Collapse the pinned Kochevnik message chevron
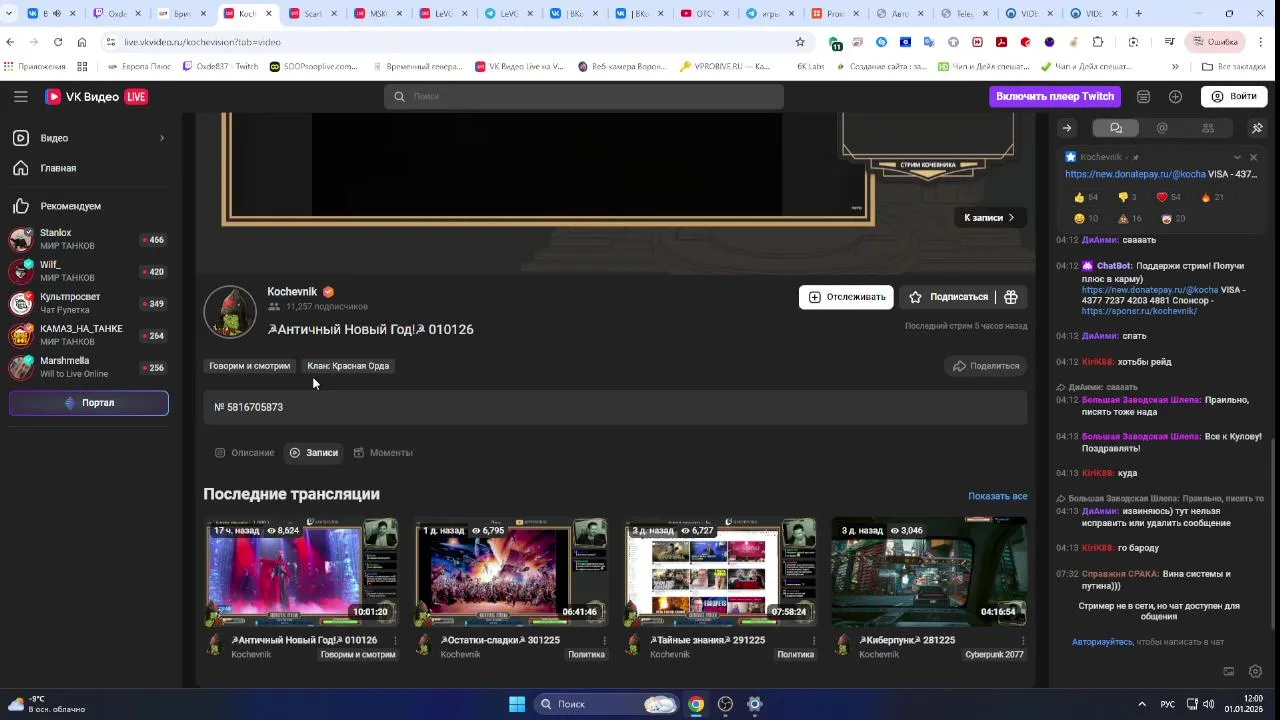Image resolution: width=1280 pixels, height=720 pixels. 1237,157
